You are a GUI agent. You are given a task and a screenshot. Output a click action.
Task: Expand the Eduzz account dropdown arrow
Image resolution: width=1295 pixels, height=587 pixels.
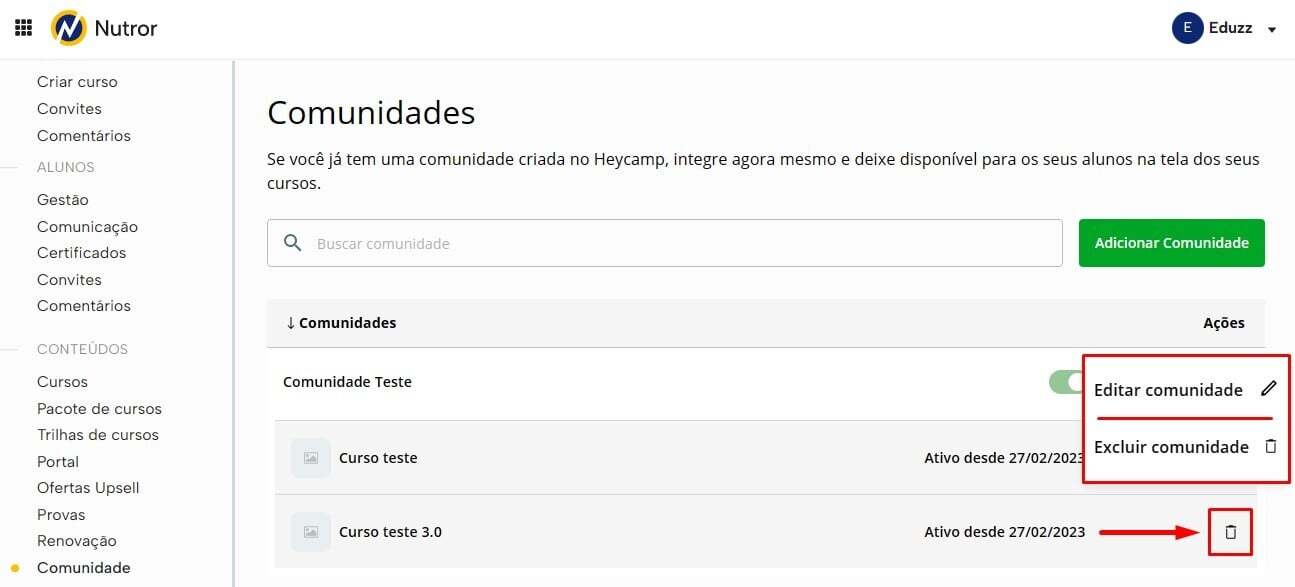pyautogui.click(x=1272, y=30)
